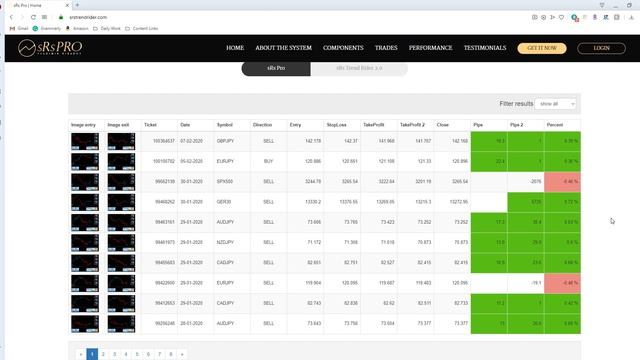Open a new browser tab with plus

tap(77, 5)
